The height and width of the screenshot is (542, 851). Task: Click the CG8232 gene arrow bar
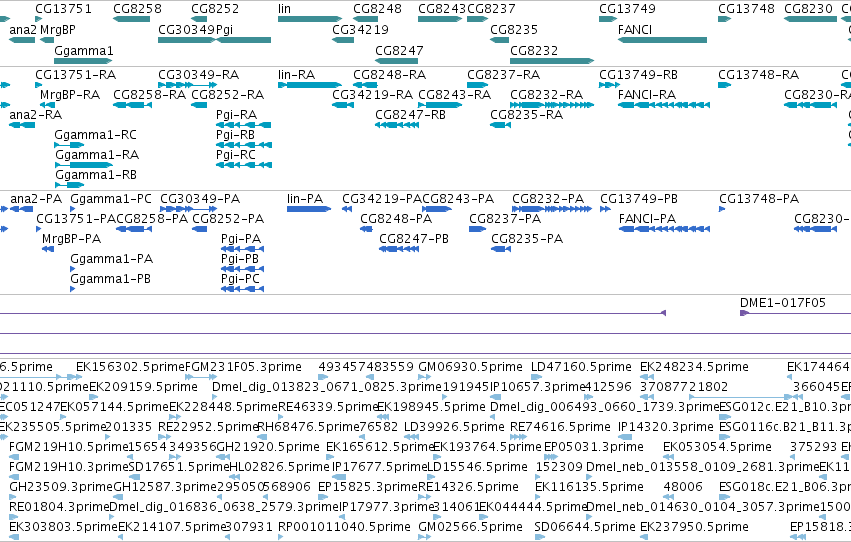click(552, 61)
